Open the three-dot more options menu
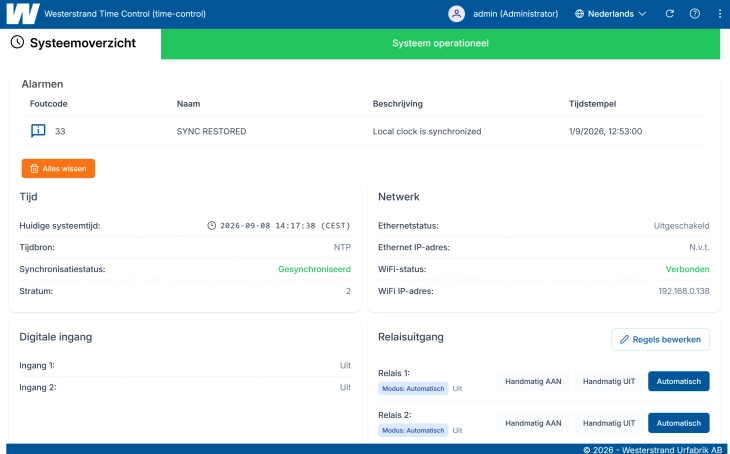 tap(720, 14)
